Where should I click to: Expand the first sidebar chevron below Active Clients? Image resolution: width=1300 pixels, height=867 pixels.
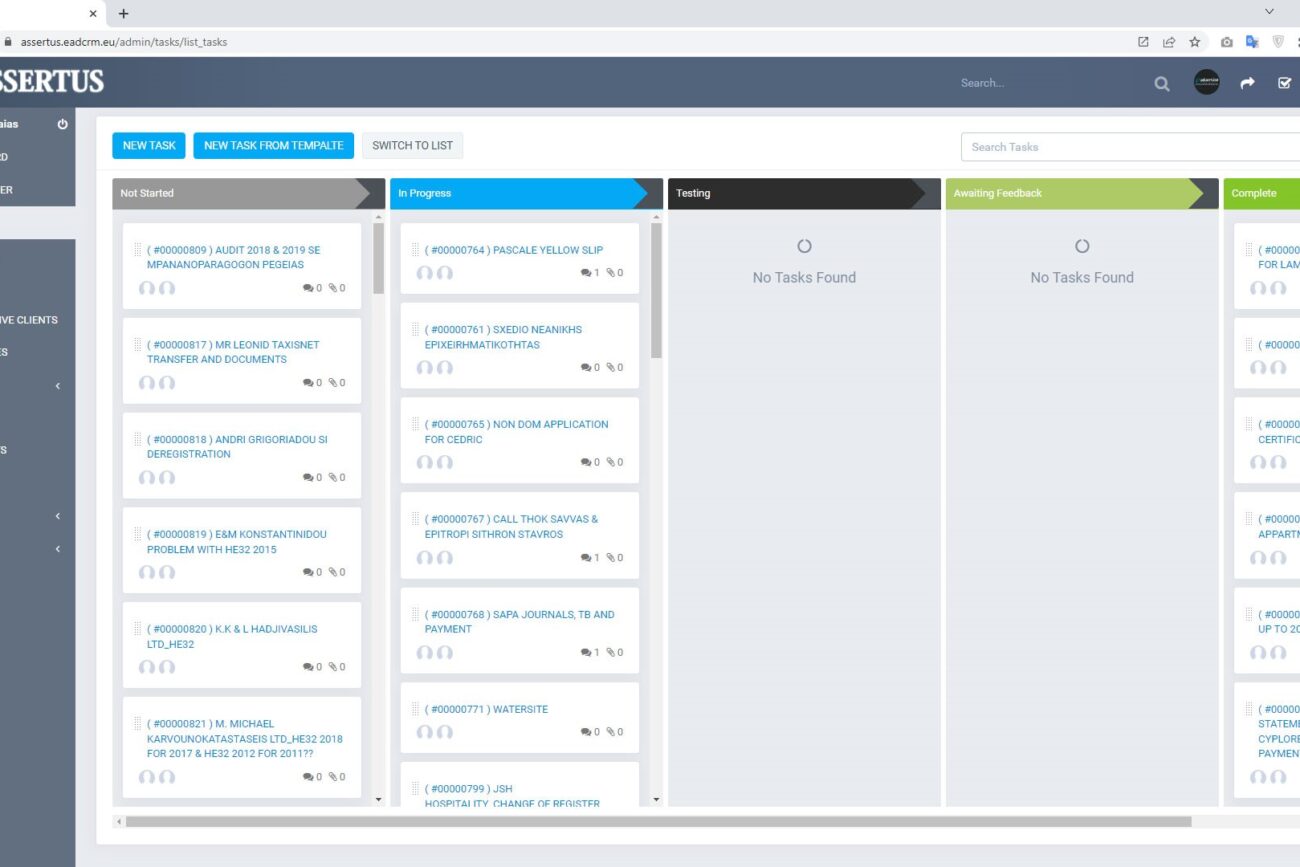[58, 386]
